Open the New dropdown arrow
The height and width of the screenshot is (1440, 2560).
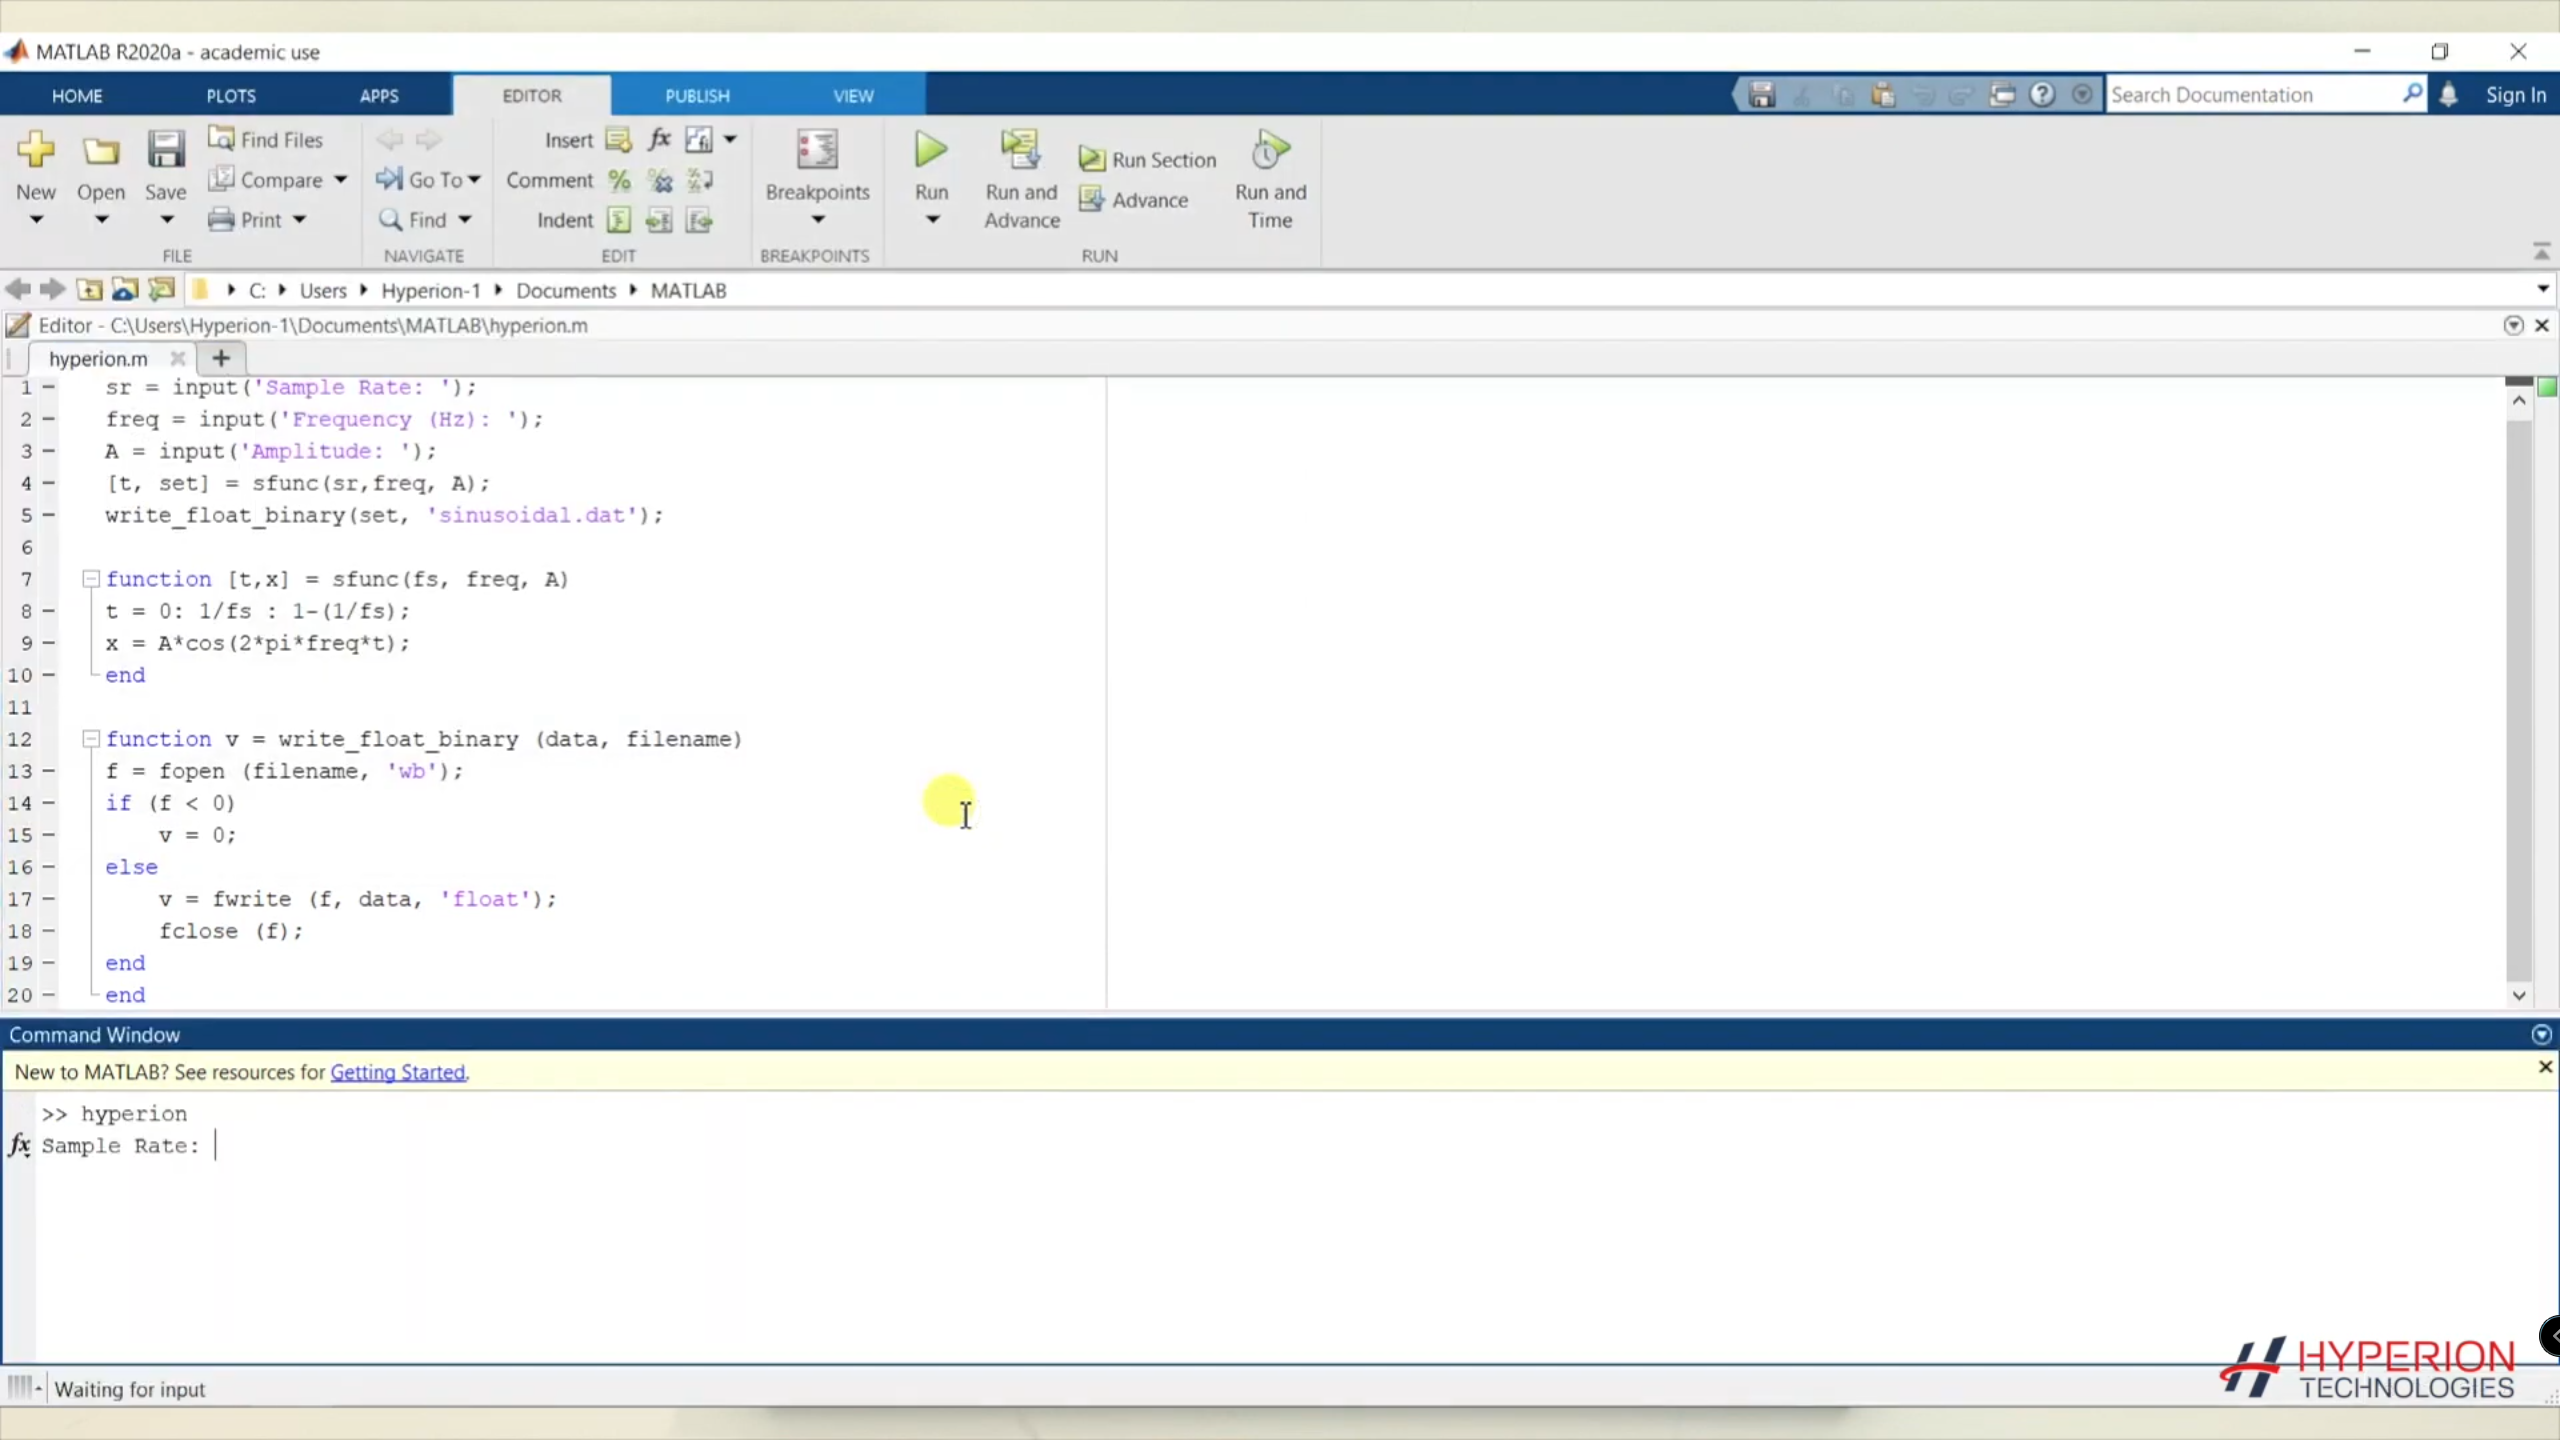36,220
